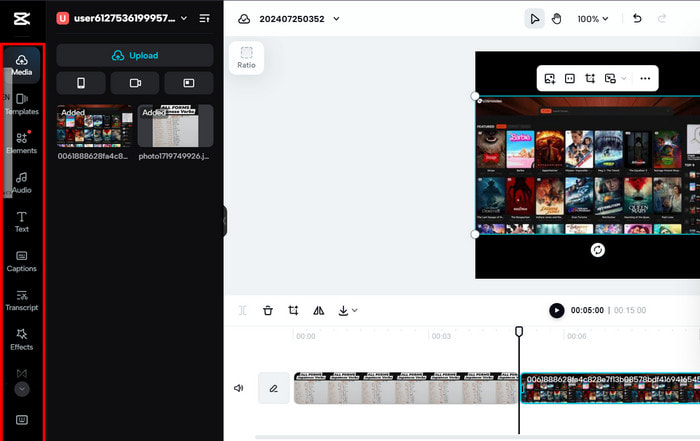700x441 pixels.
Task: Expand the 202407250352 project name dropdown
Action: pyautogui.click(x=336, y=19)
